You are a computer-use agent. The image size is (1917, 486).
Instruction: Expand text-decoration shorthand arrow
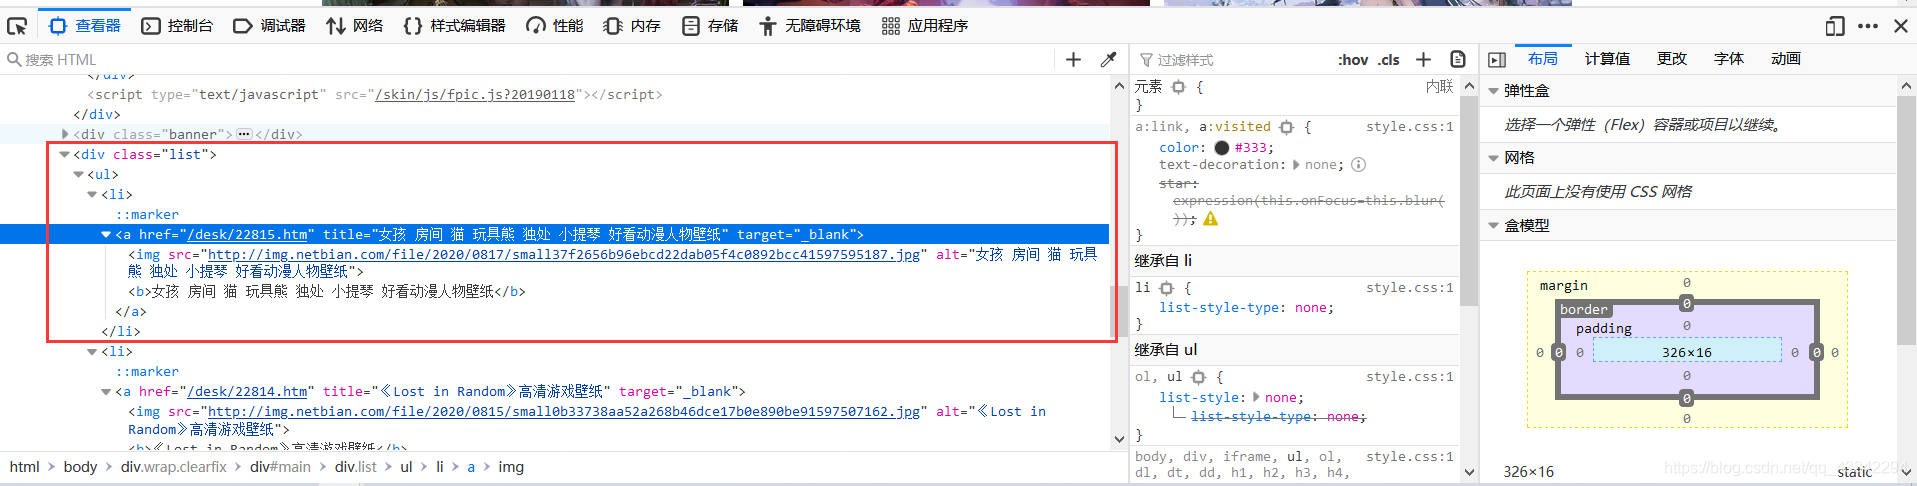tap(1297, 165)
